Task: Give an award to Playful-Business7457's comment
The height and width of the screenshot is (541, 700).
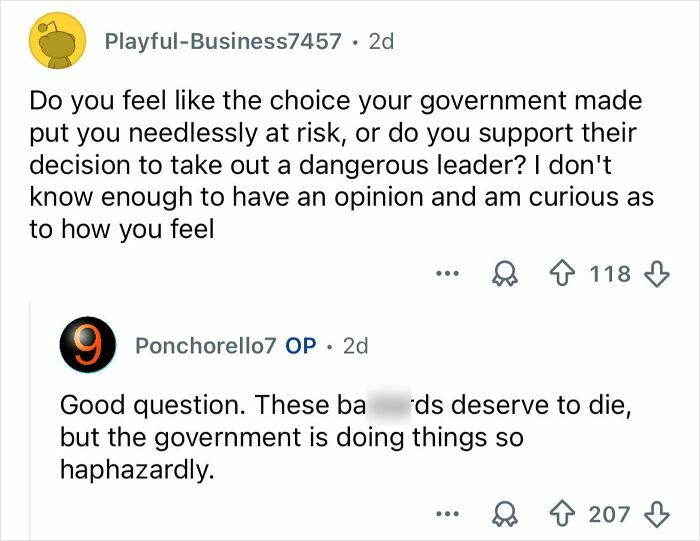Action: pyautogui.click(x=506, y=272)
